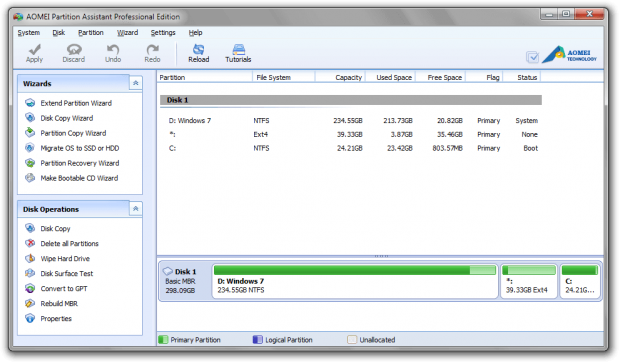This screenshot has height=363, width=620.
Task: Click Disk Surface Test link text
Action: 66,273
